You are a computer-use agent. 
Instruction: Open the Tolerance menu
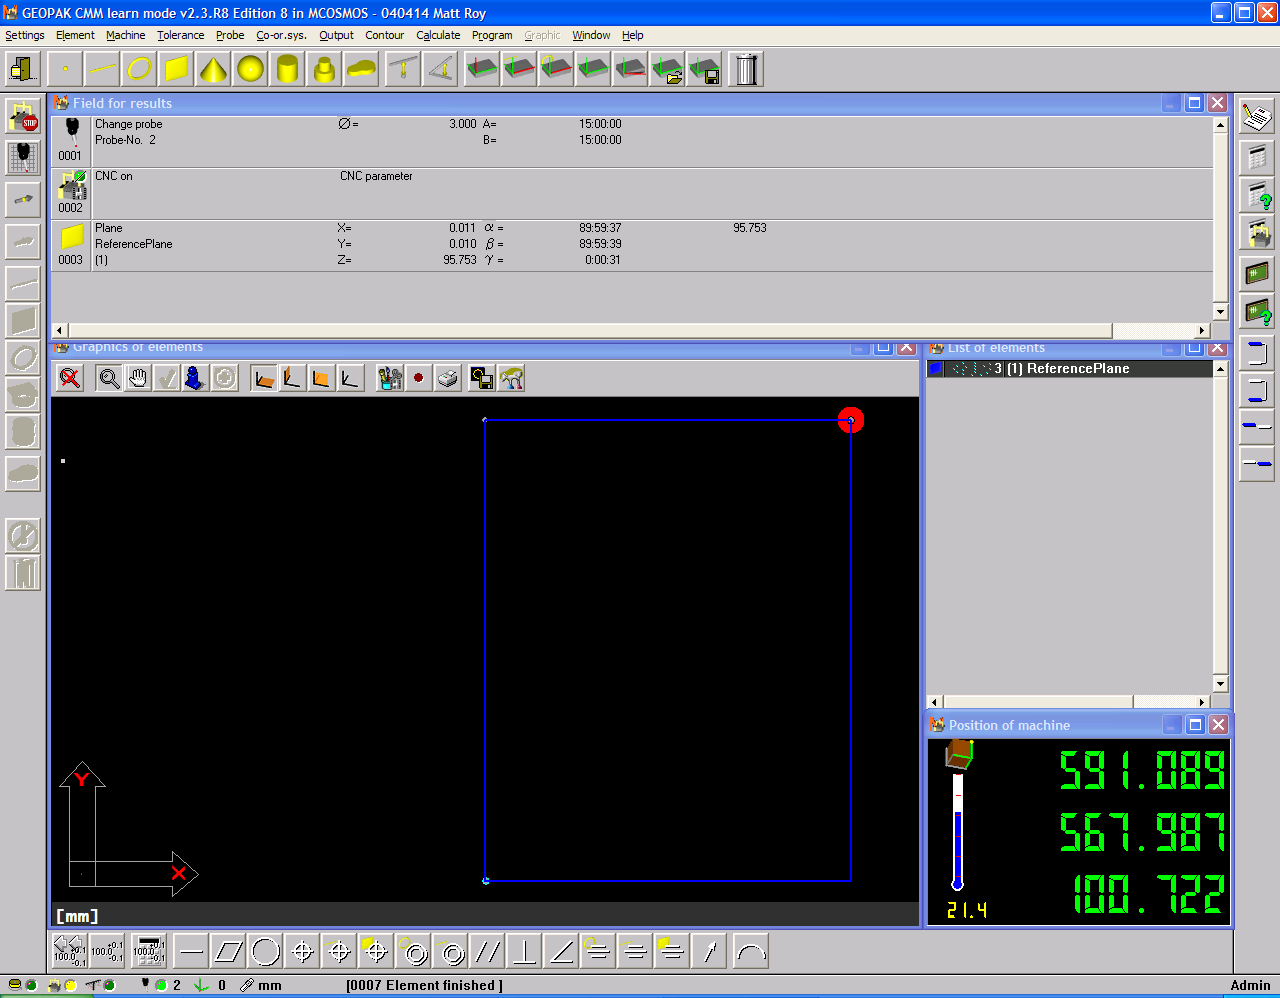(x=180, y=35)
